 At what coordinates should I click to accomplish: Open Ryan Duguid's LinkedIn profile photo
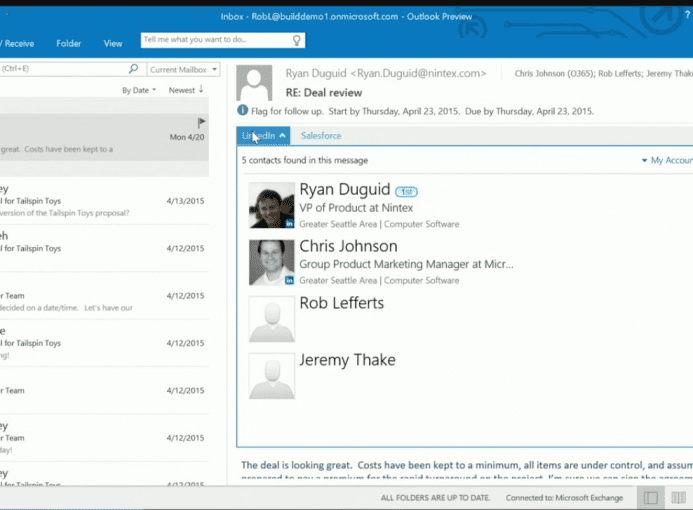tap(271, 205)
